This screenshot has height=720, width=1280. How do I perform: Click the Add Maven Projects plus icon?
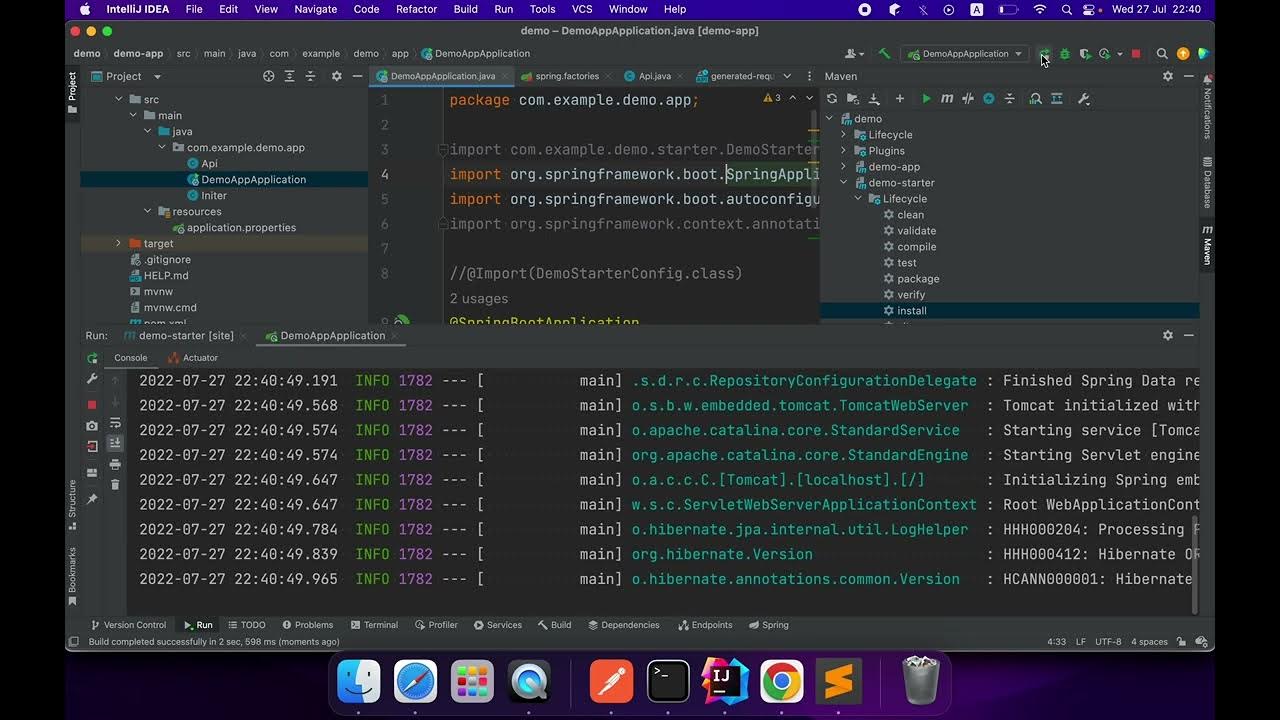(900, 99)
